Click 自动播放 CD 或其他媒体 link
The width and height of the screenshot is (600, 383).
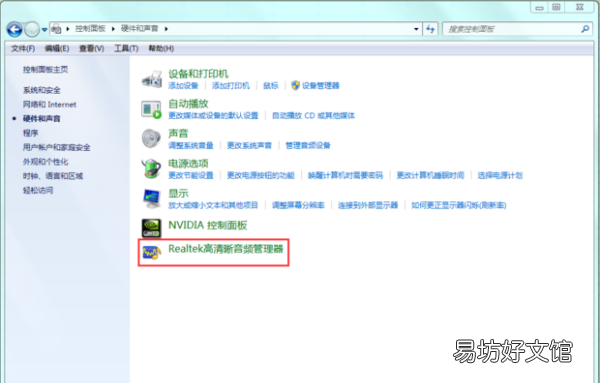pyautogui.click(x=313, y=115)
